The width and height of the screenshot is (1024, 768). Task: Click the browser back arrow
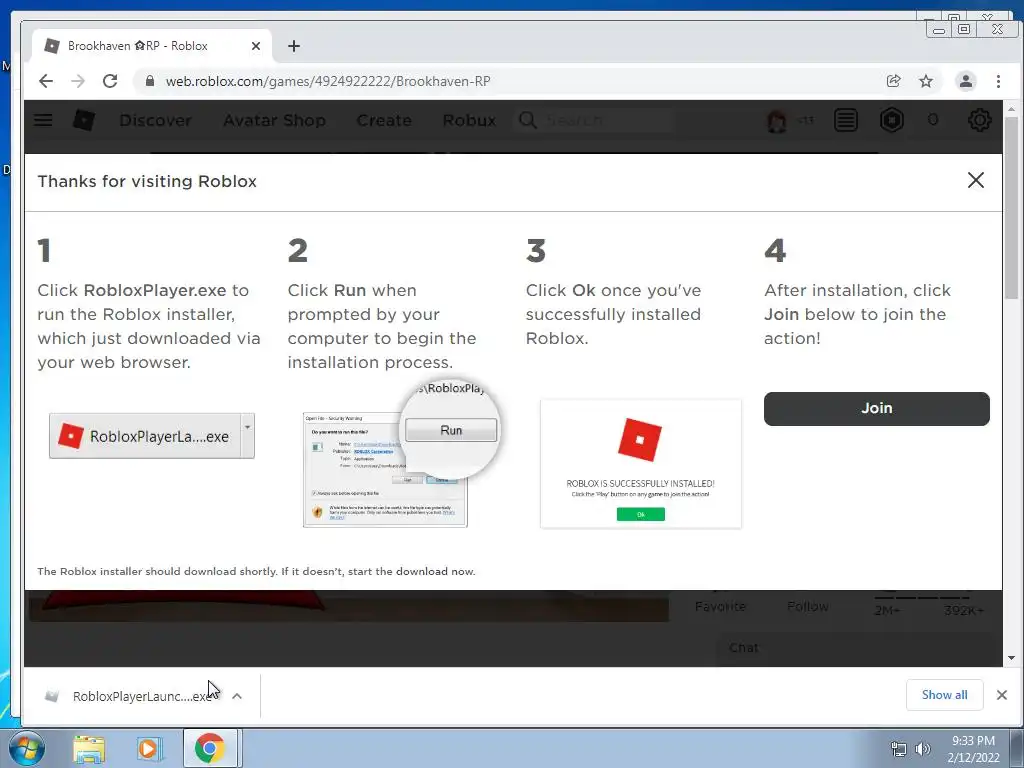pyautogui.click(x=46, y=81)
